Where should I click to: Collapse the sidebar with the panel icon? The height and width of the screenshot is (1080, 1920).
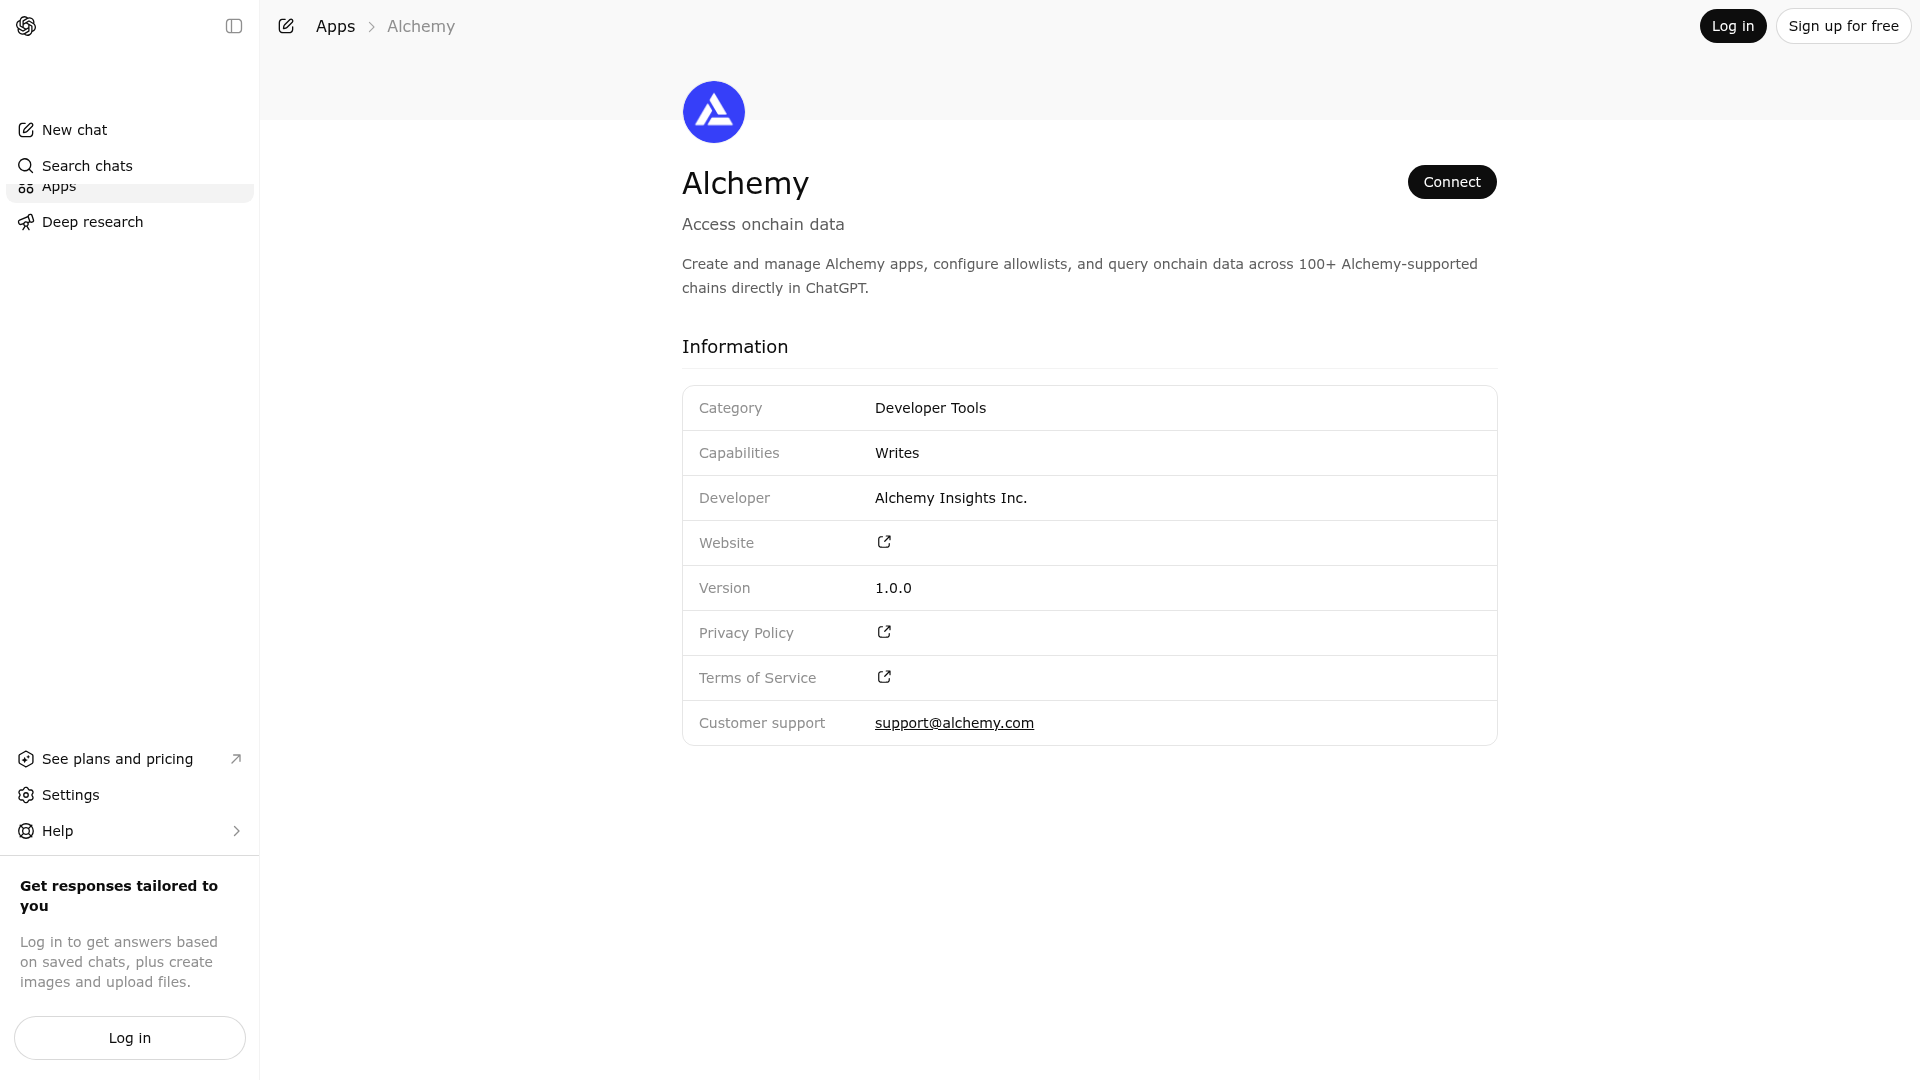tap(234, 26)
